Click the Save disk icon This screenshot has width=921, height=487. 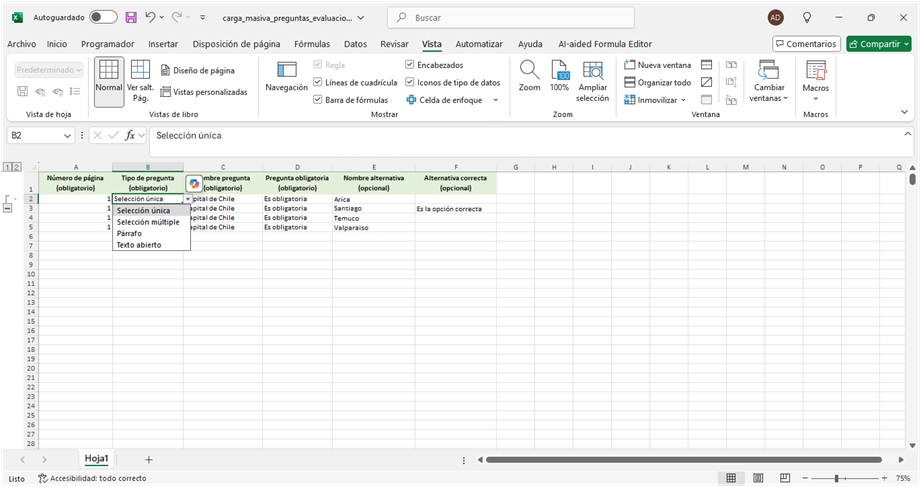tap(131, 18)
